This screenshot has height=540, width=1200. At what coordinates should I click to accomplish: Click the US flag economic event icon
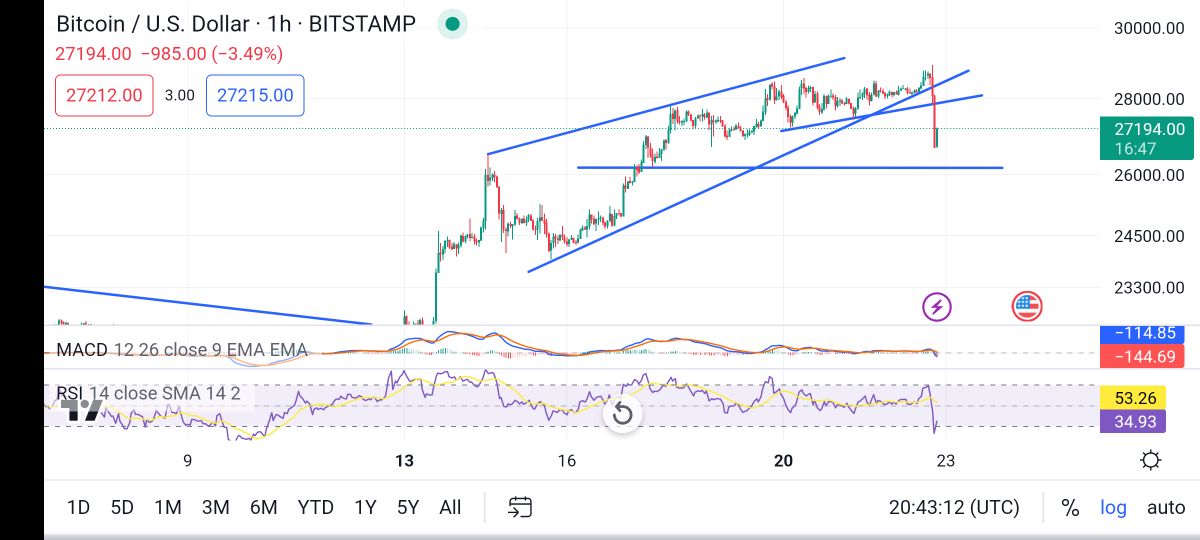point(1027,306)
